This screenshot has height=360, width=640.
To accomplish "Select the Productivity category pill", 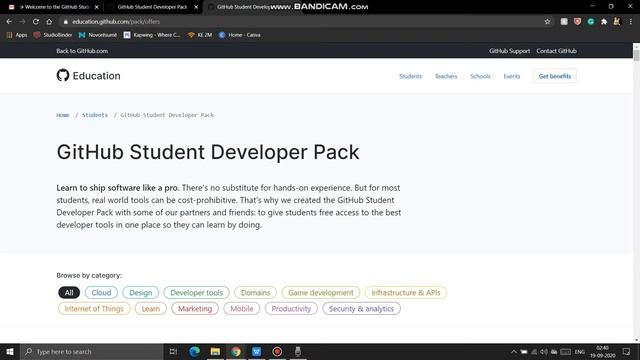I will 291,309.
